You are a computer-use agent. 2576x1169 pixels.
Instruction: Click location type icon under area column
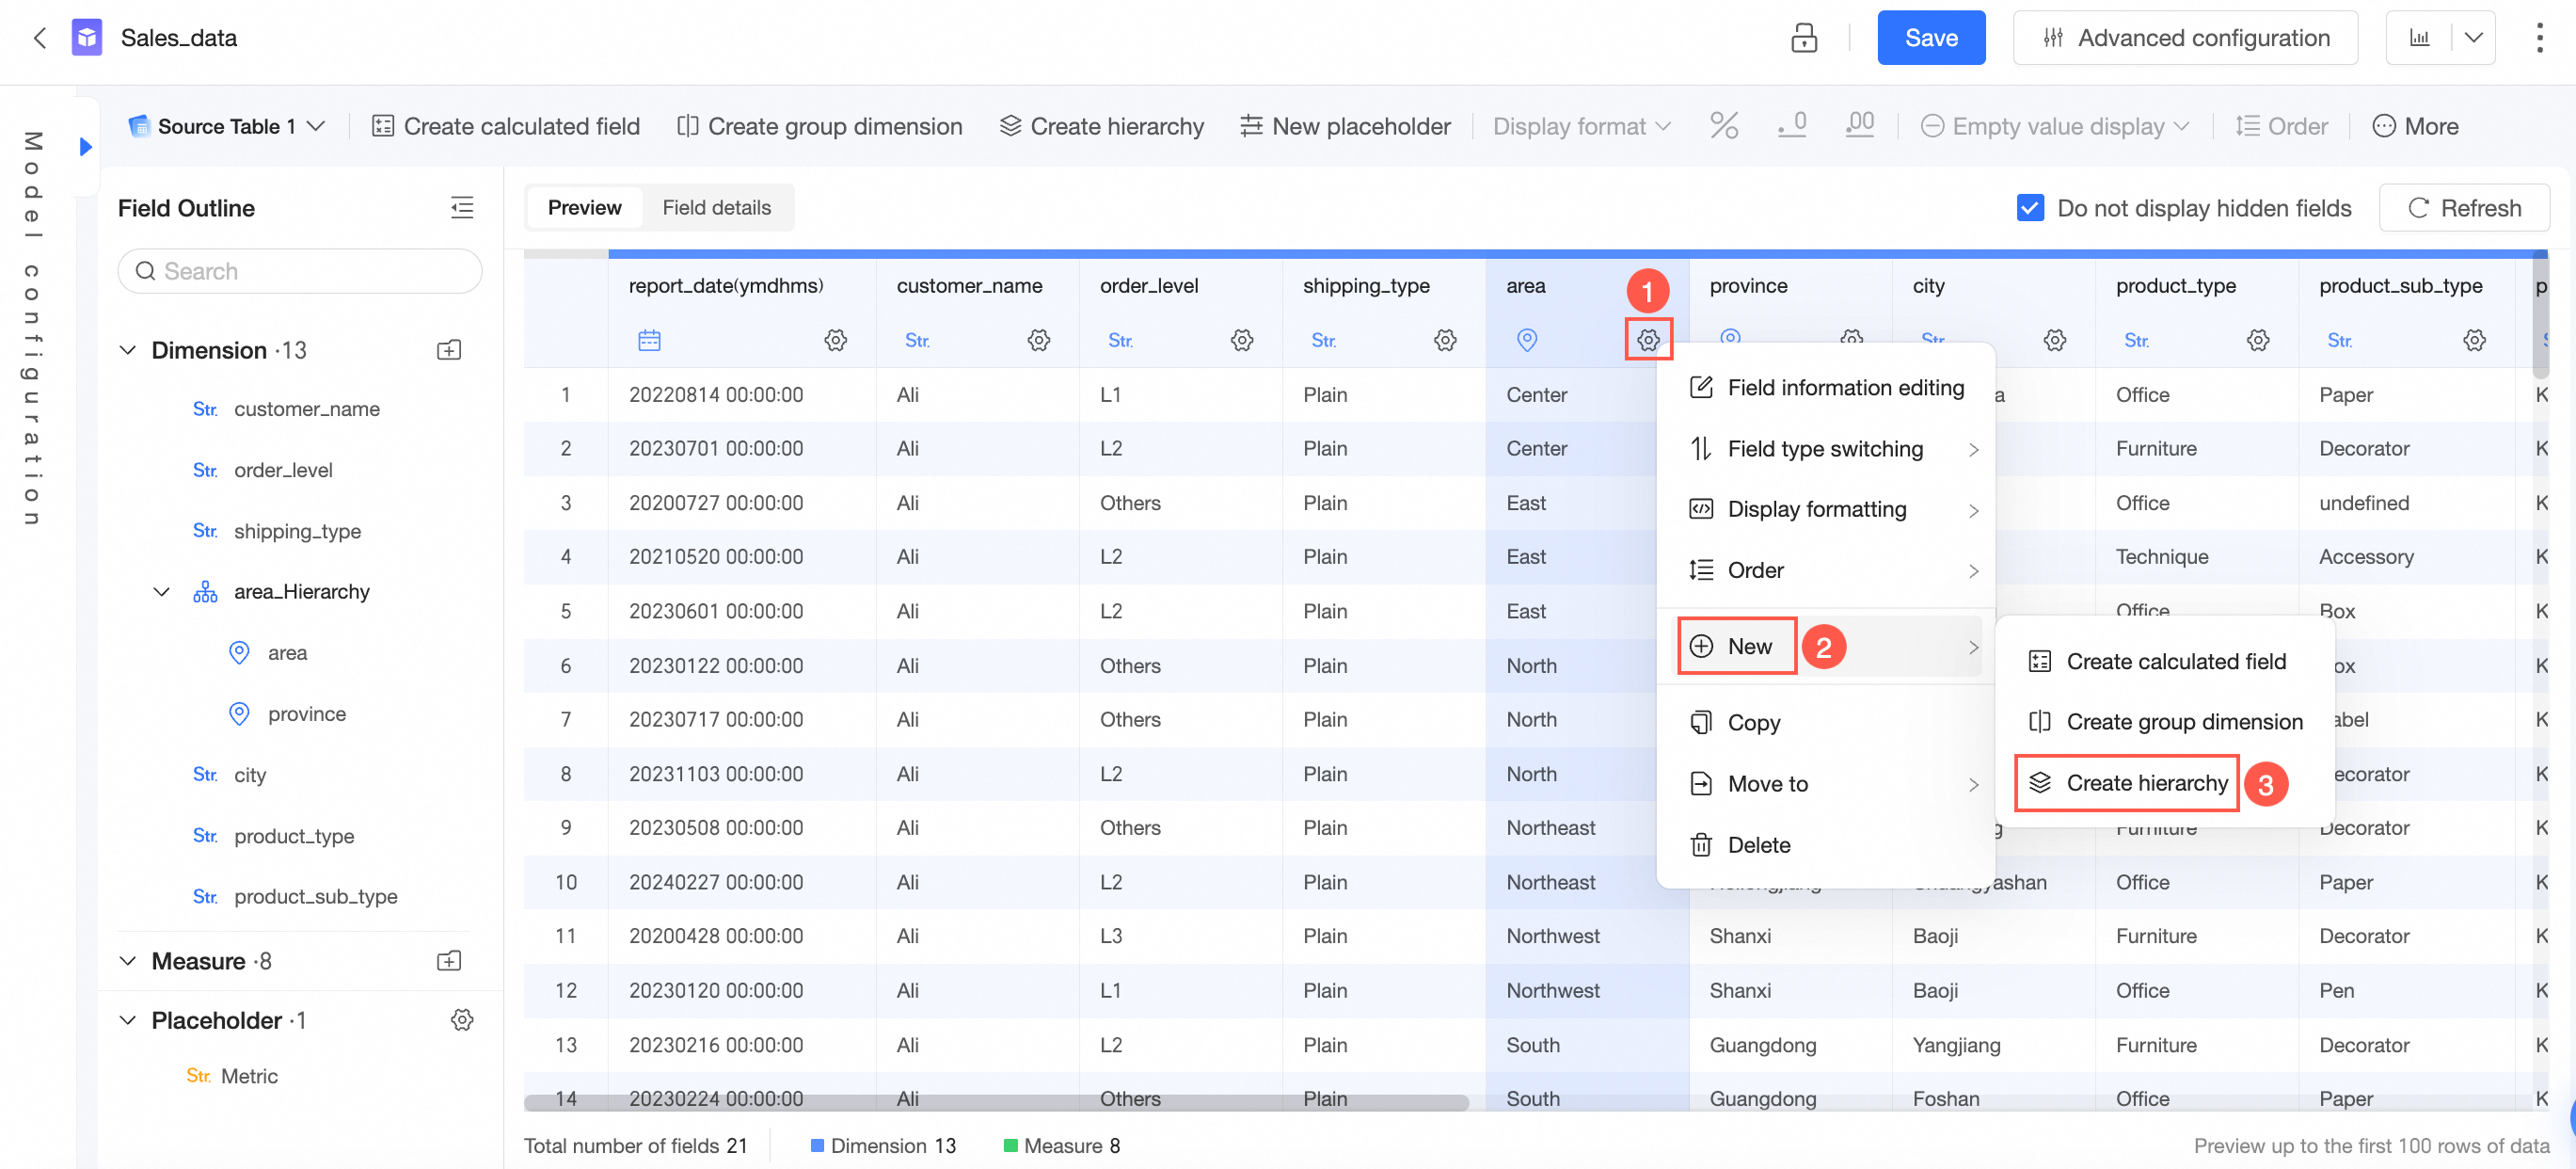click(x=1527, y=340)
